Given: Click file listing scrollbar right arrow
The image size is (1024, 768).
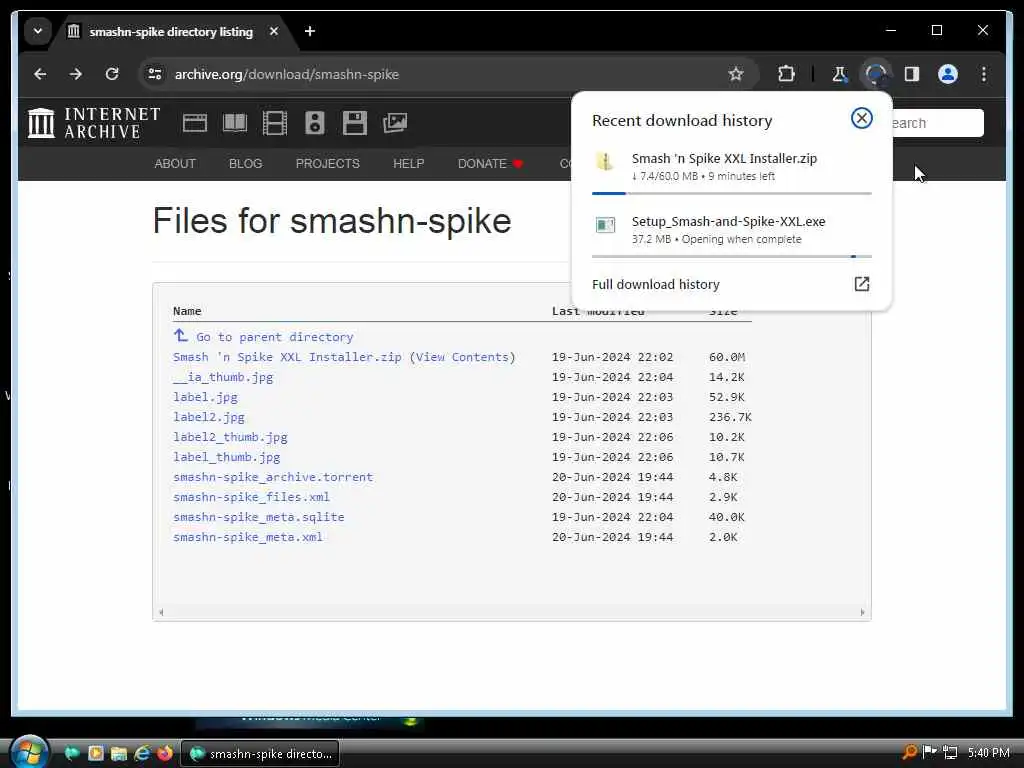Looking at the screenshot, I should pos(863,612).
